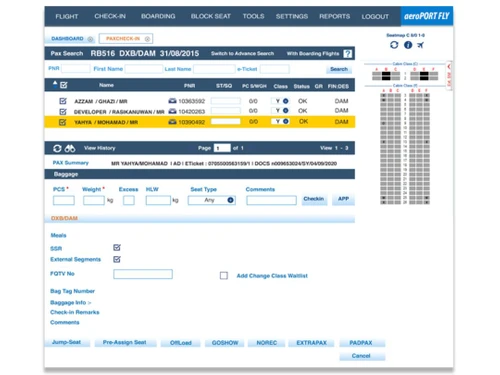The height and width of the screenshot is (375, 500).
Task: Focus the e-Ticket field
Action: 275,69
